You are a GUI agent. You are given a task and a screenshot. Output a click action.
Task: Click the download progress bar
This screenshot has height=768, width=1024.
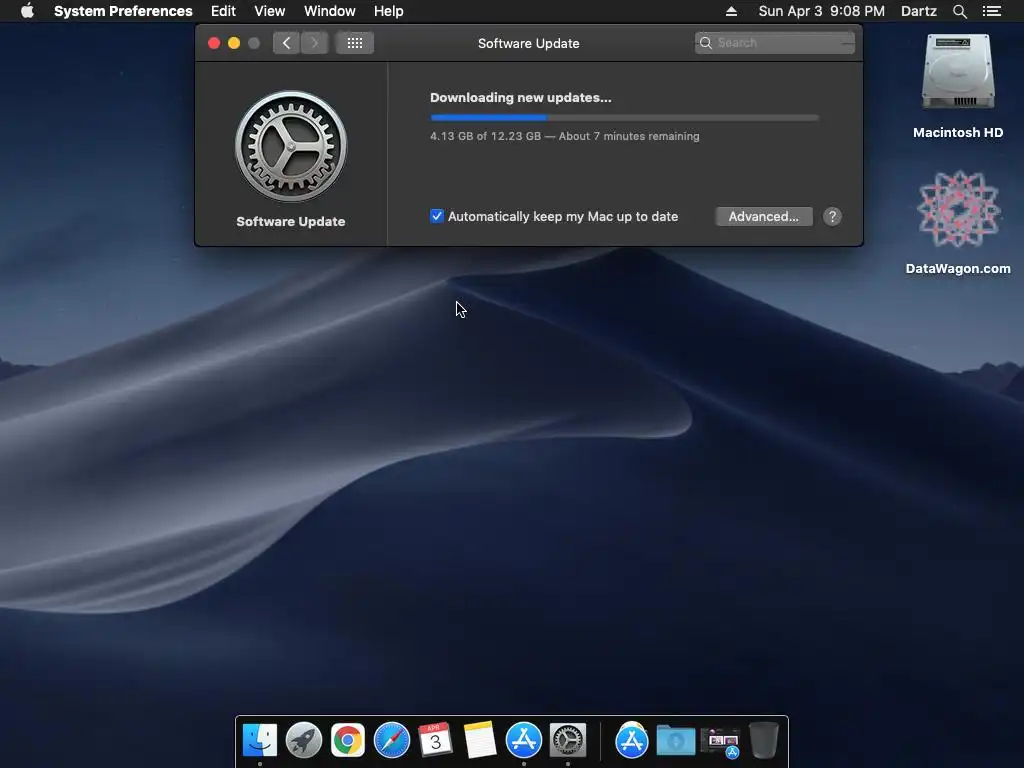(x=624, y=118)
